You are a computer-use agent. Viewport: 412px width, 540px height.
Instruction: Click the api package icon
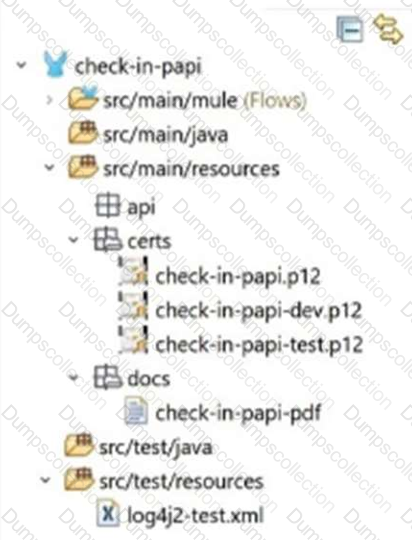tap(108, 205)
